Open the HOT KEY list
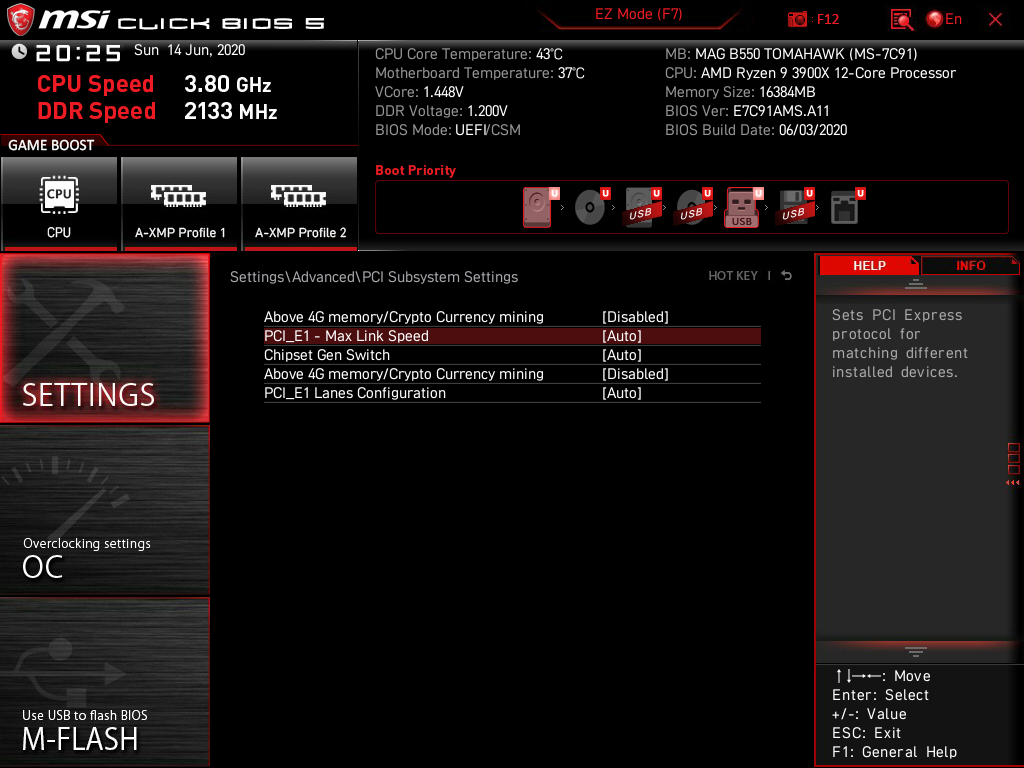 point(733,276)
